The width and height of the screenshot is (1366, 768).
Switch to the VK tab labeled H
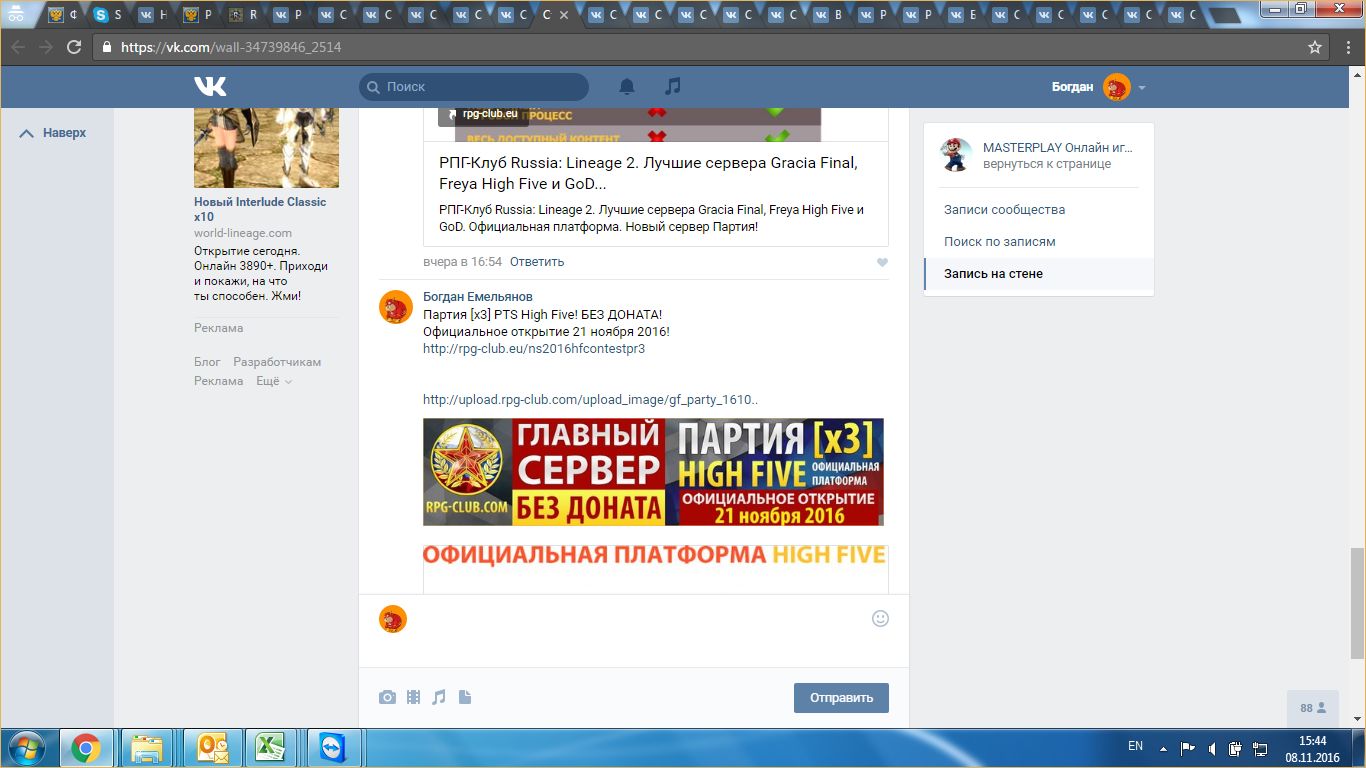(153, 15)
